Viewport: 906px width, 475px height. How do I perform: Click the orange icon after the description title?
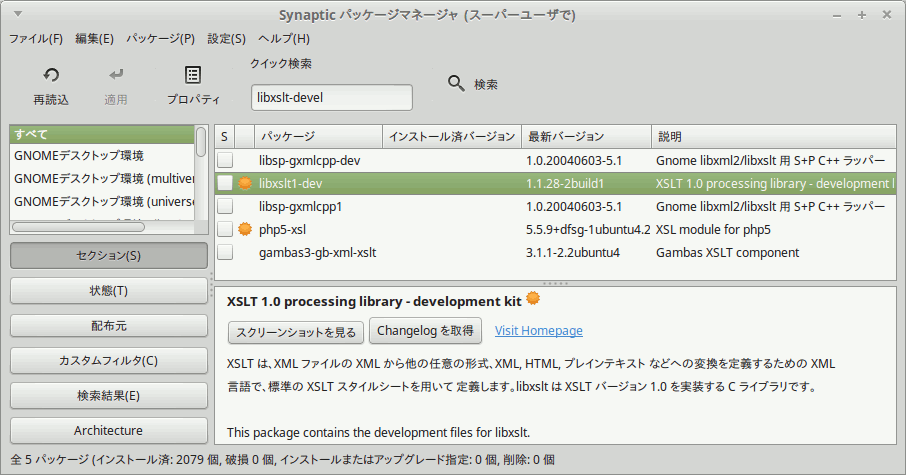[533, 298]
